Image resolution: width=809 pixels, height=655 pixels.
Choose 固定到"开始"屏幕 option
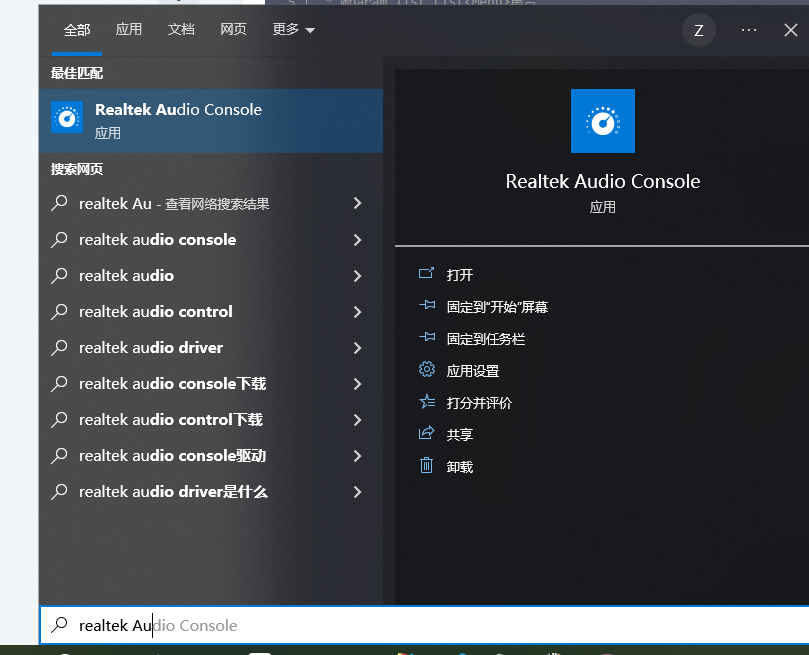(x=497, y=307)
